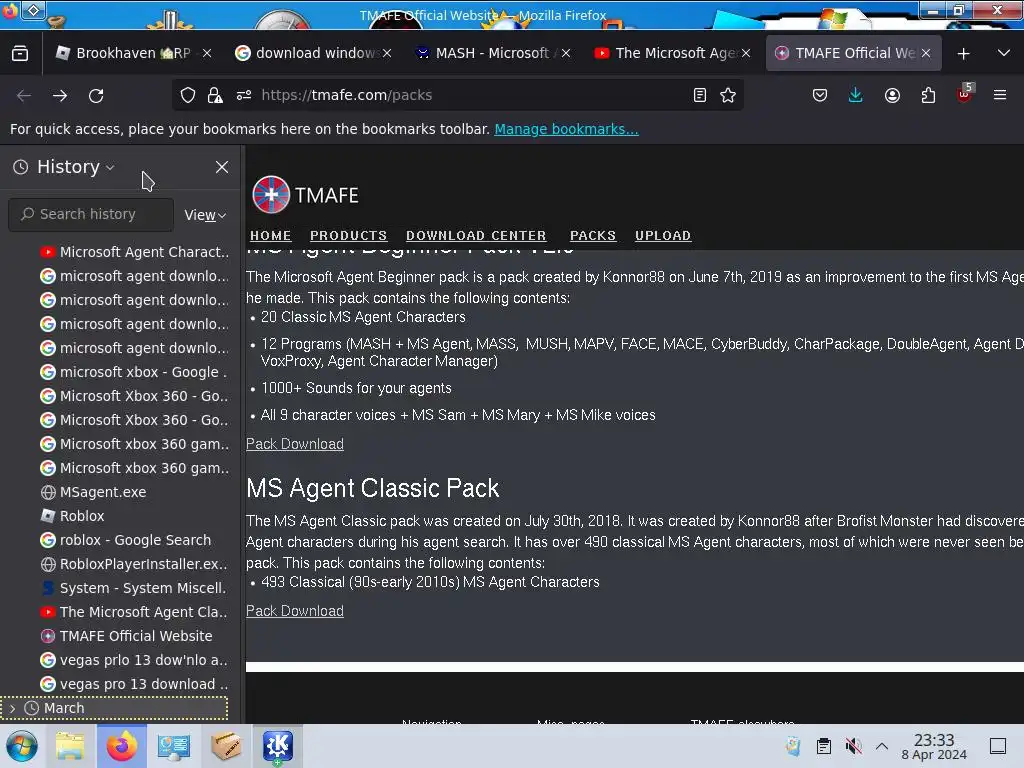Open the package box taskbar icon
1024x768 pixels.
pos(226,746)
